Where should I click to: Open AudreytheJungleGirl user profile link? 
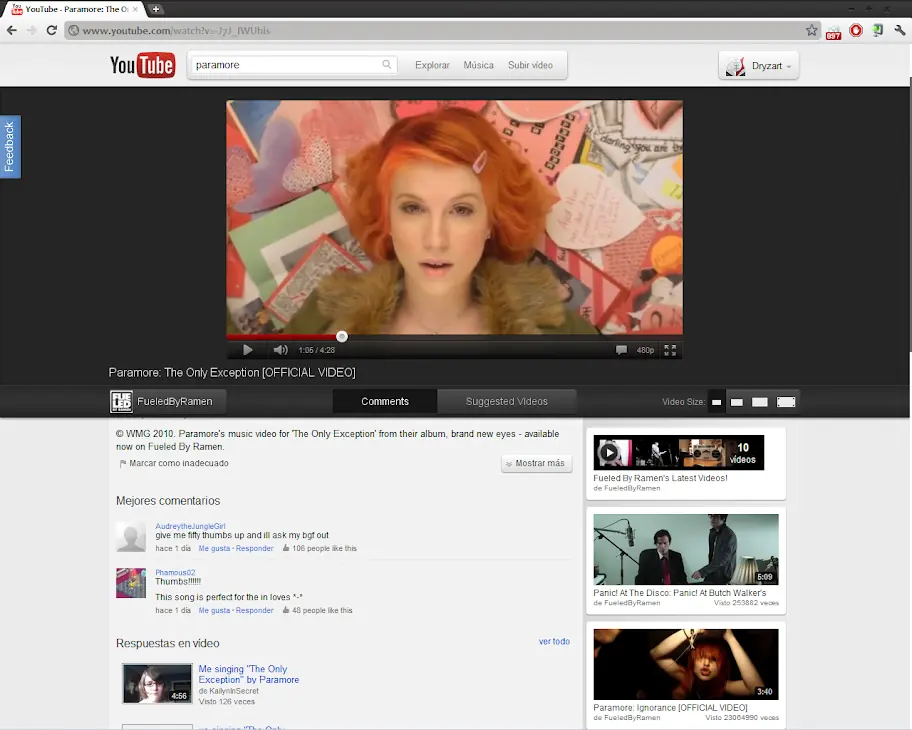[190, 526]
